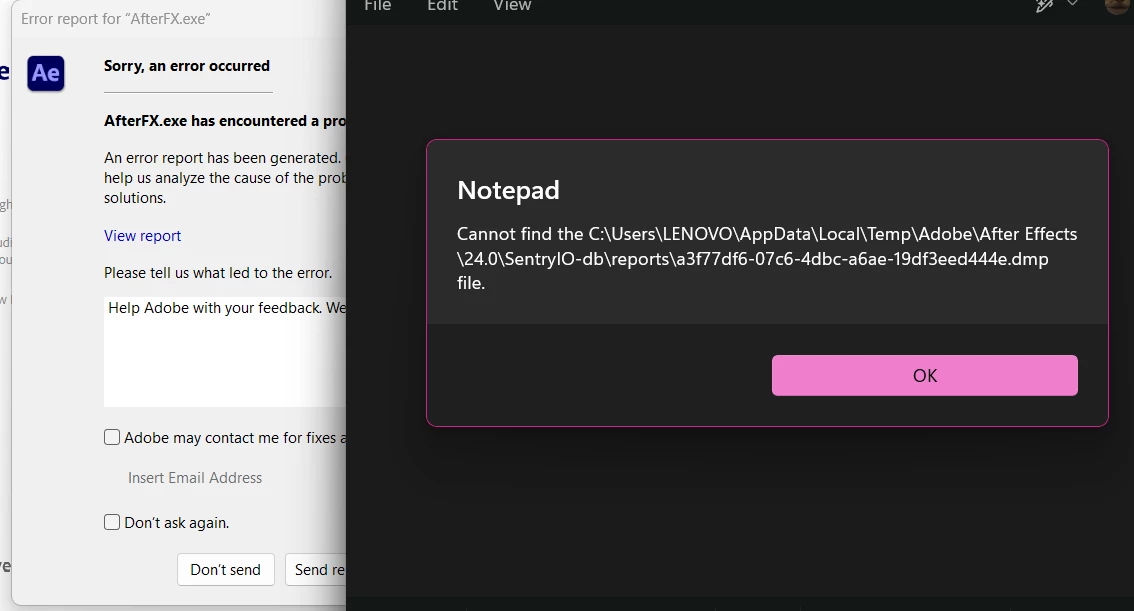The width and height of the screenshot is (1134, 611).
Task: Dismiss the Notepad dialog with OK
Action: pos(924,375)
